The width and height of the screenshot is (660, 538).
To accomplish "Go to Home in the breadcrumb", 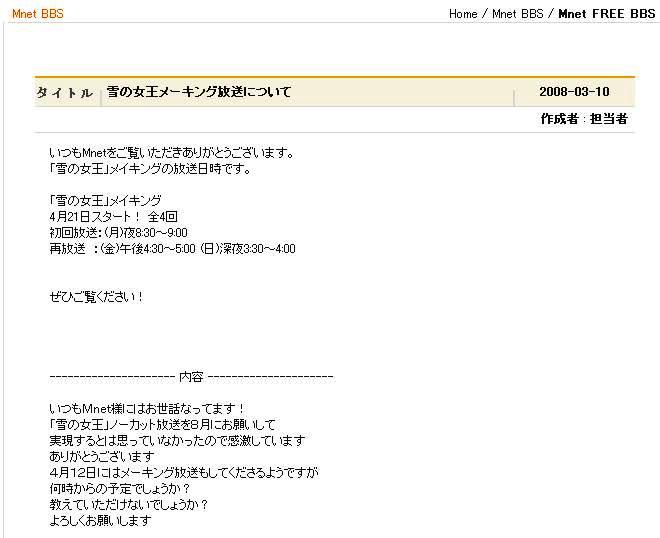I will pyautogui.click(x=463, y=13).
